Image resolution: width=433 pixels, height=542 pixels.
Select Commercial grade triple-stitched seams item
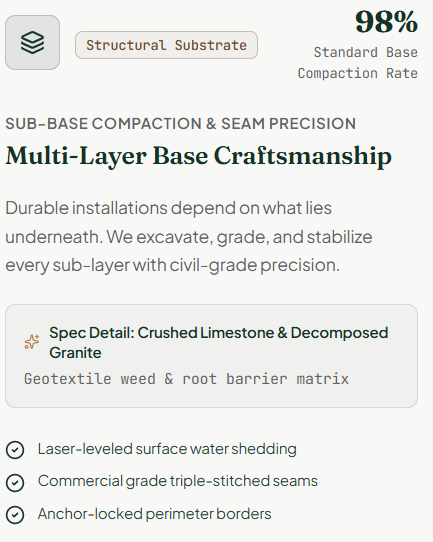pos(161,482)
